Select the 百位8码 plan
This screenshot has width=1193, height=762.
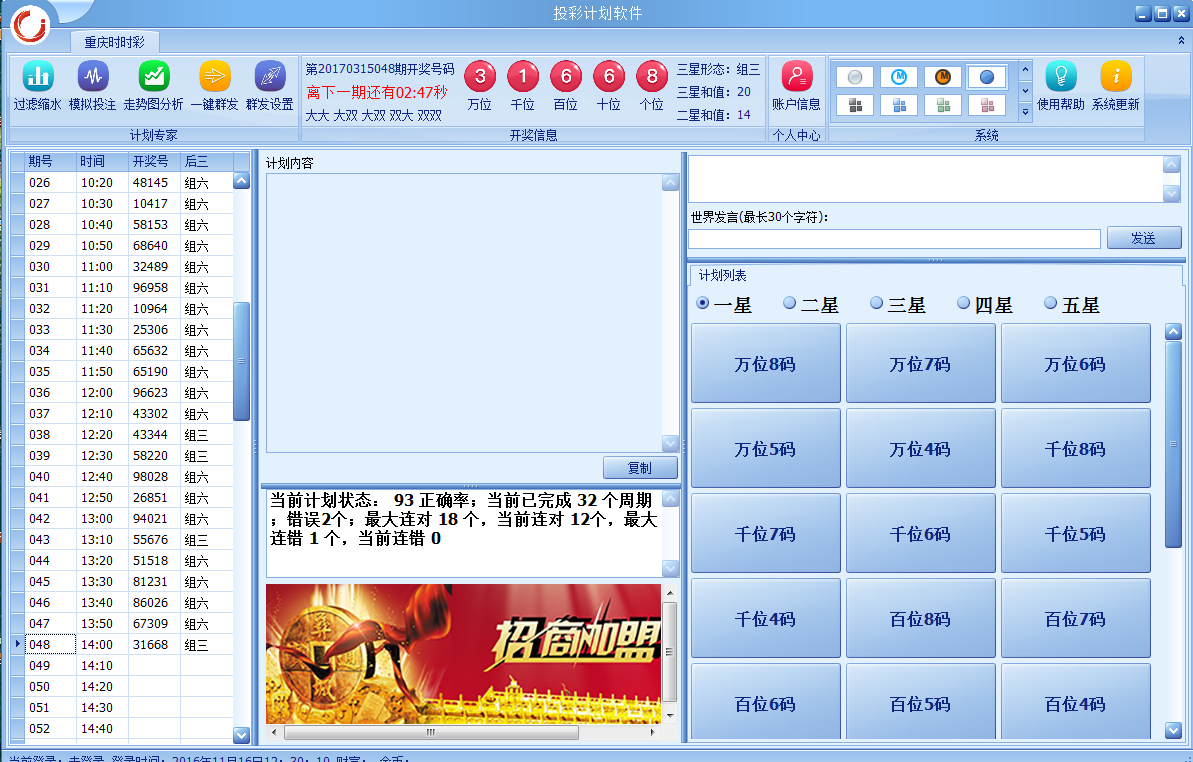coord(921,618)
